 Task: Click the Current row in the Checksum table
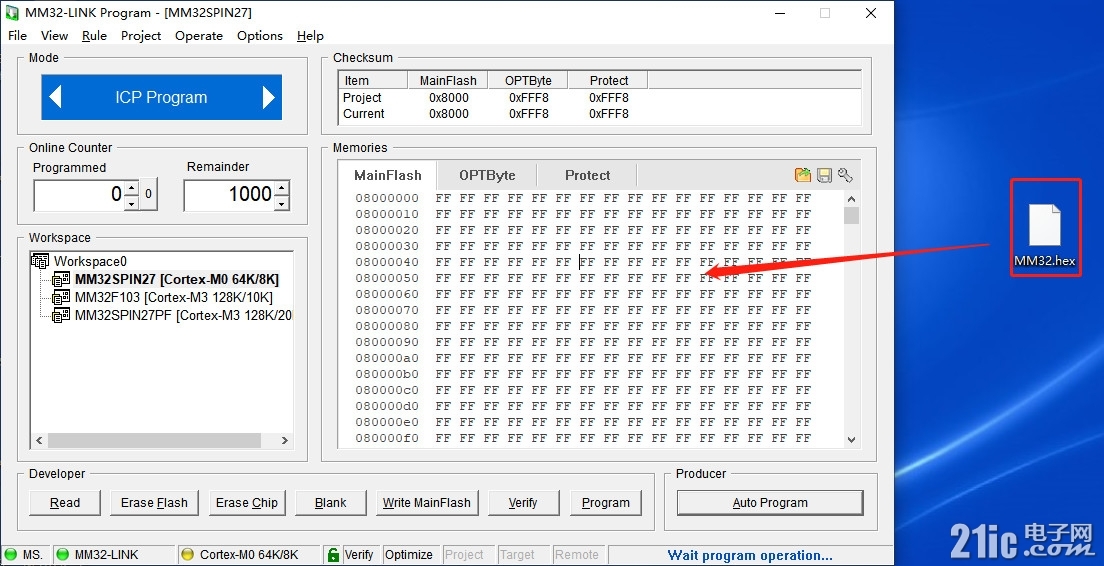[599, 113]
